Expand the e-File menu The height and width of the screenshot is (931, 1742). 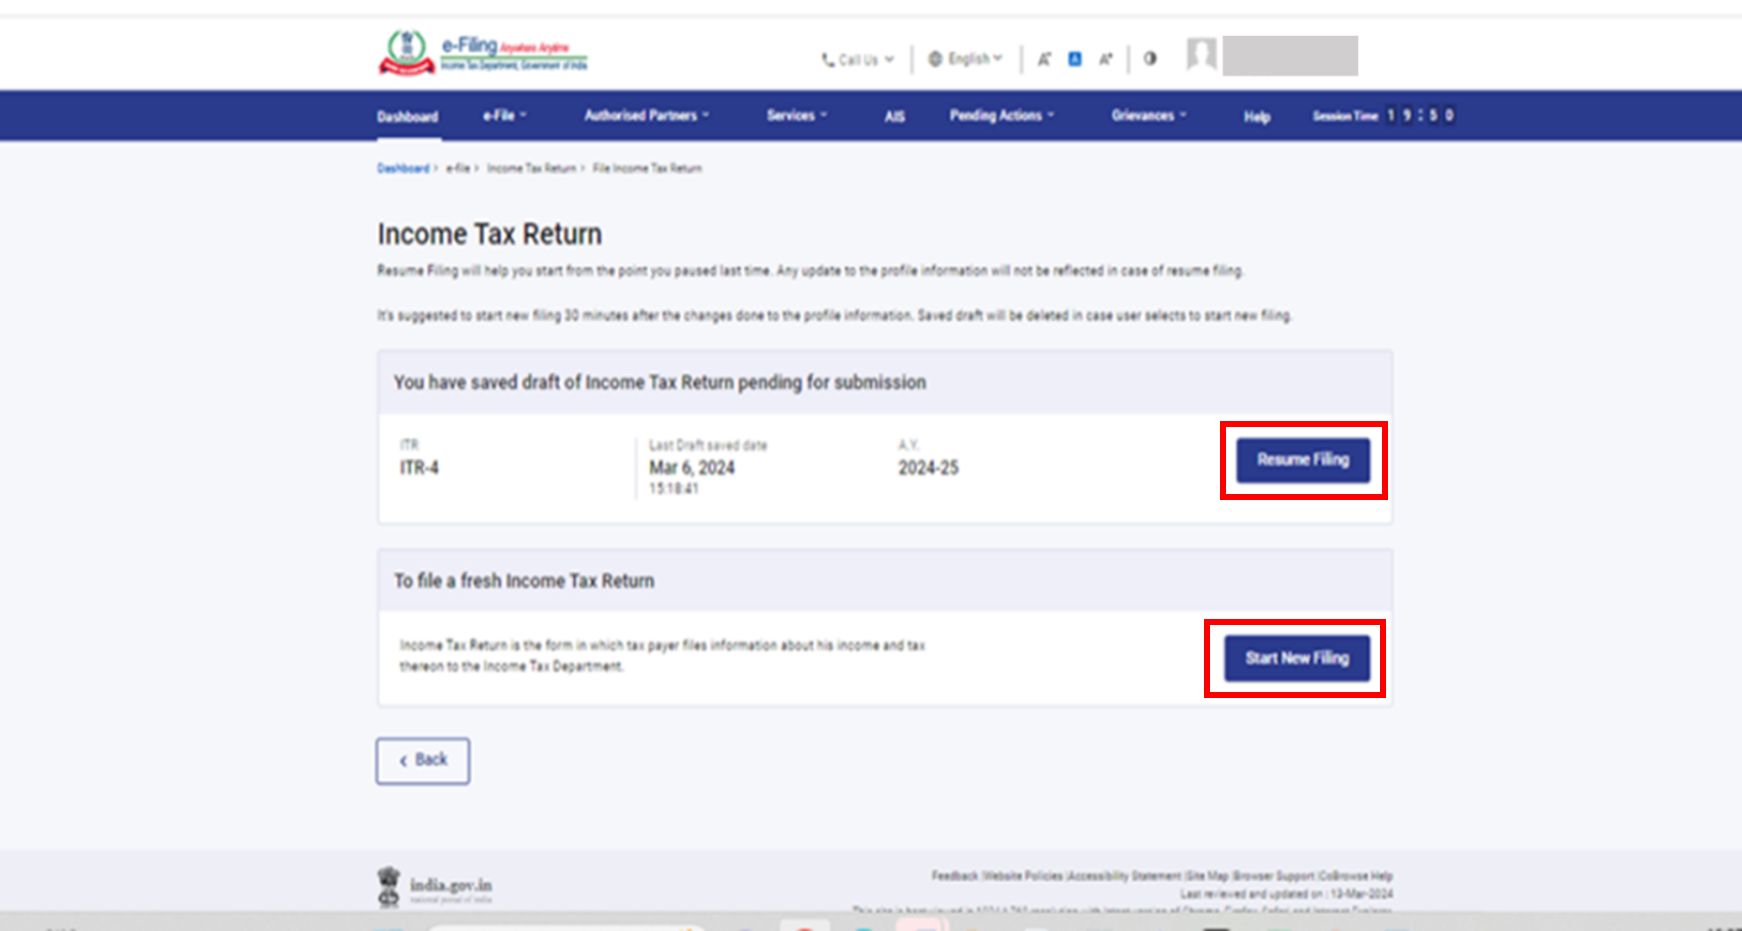coord(504,116)
